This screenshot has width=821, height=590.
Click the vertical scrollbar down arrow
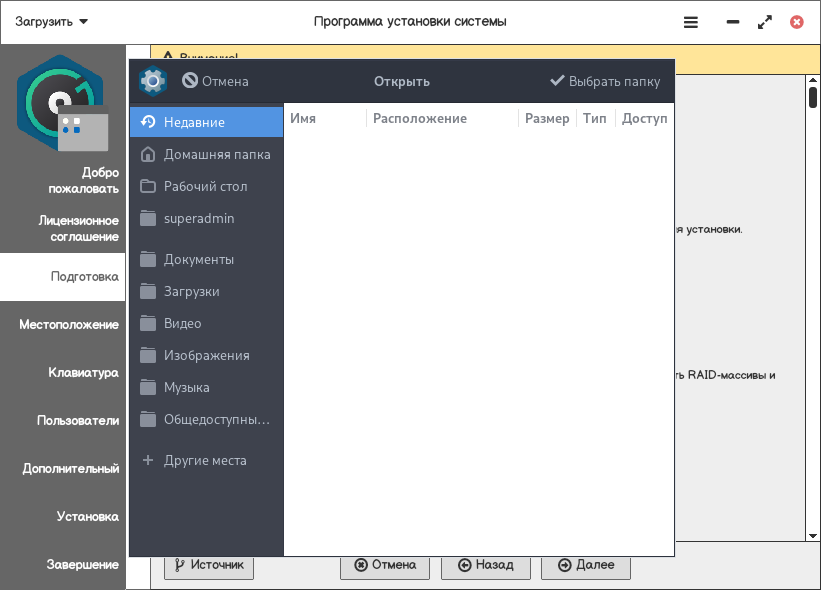pos(812,534)
